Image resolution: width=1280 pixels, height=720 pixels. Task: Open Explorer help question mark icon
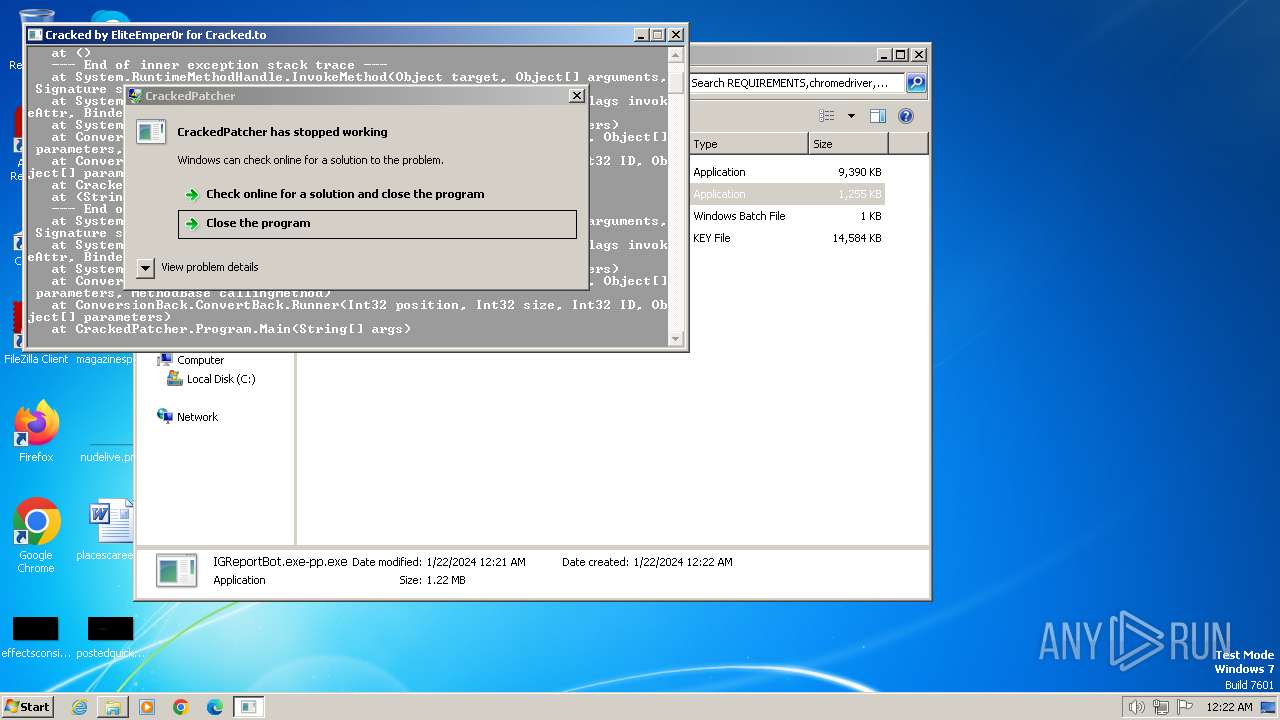pos(905,116)
